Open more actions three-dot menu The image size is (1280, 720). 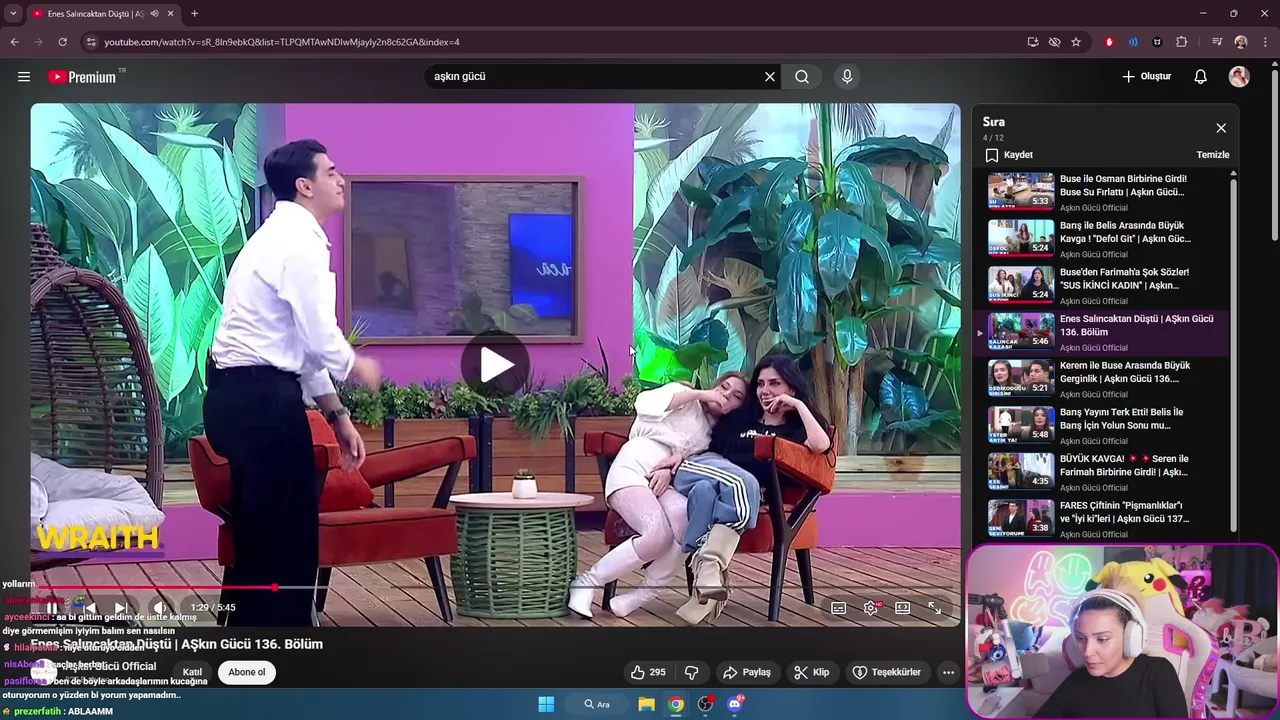point(948,672)
